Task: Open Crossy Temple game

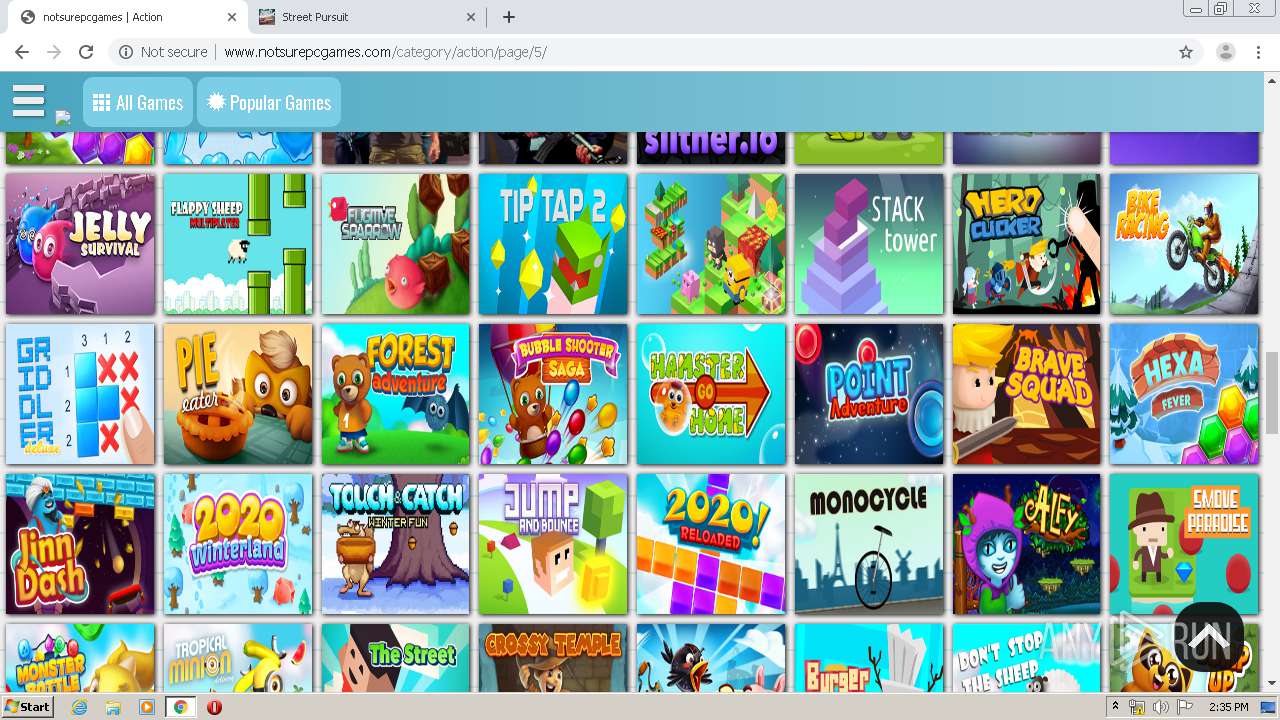Action: point(553,658)
